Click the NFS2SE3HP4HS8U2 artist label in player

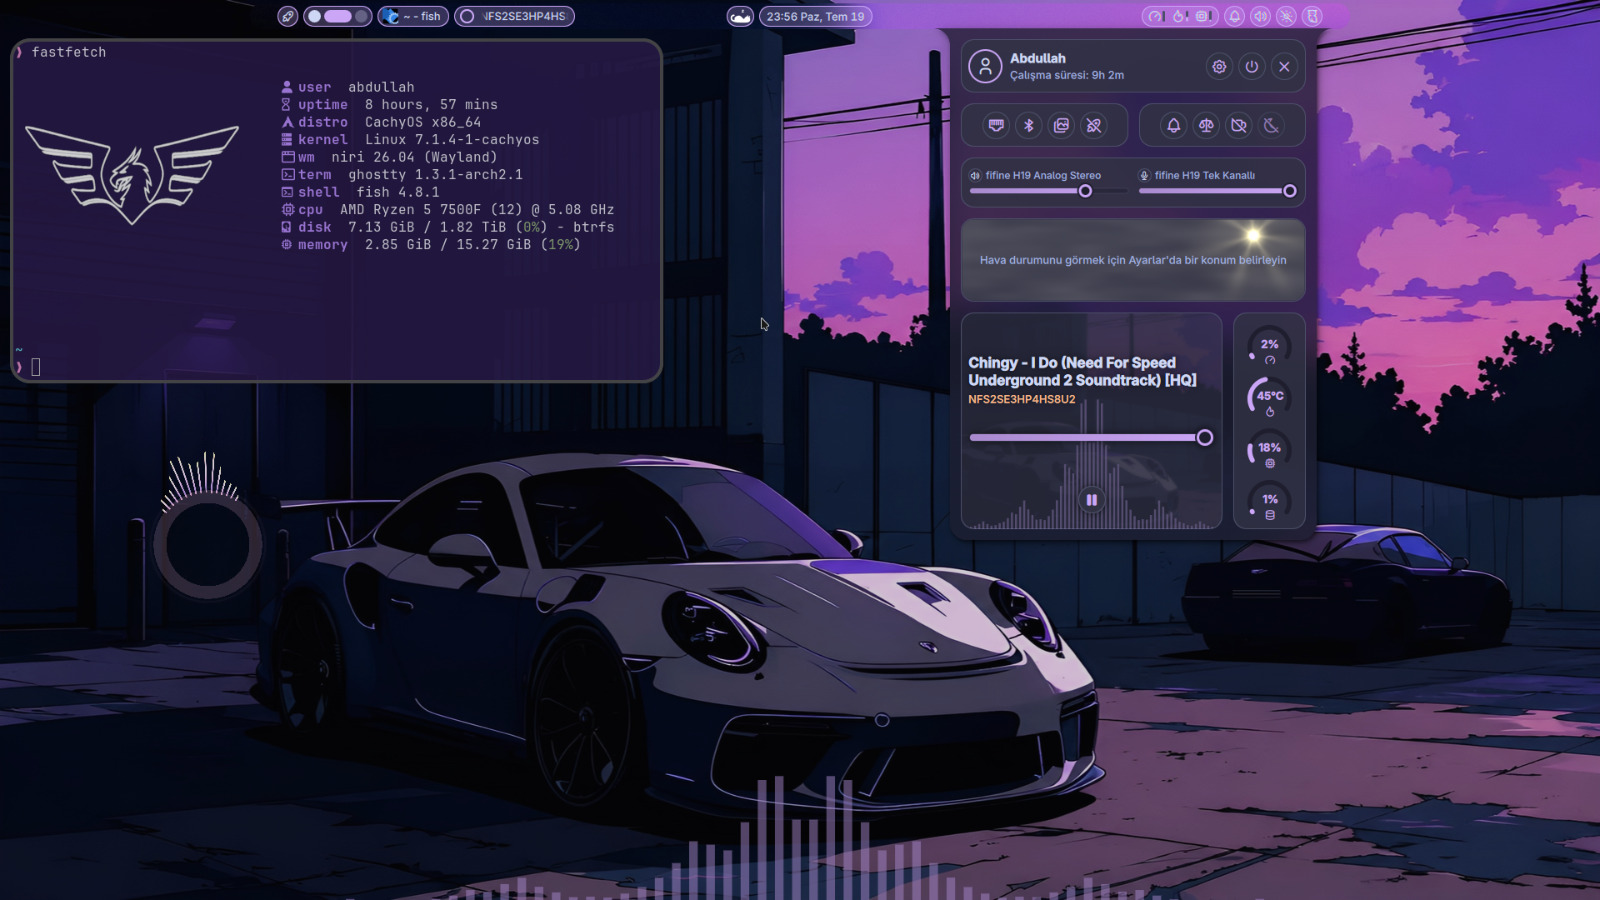click(1022, 399)
